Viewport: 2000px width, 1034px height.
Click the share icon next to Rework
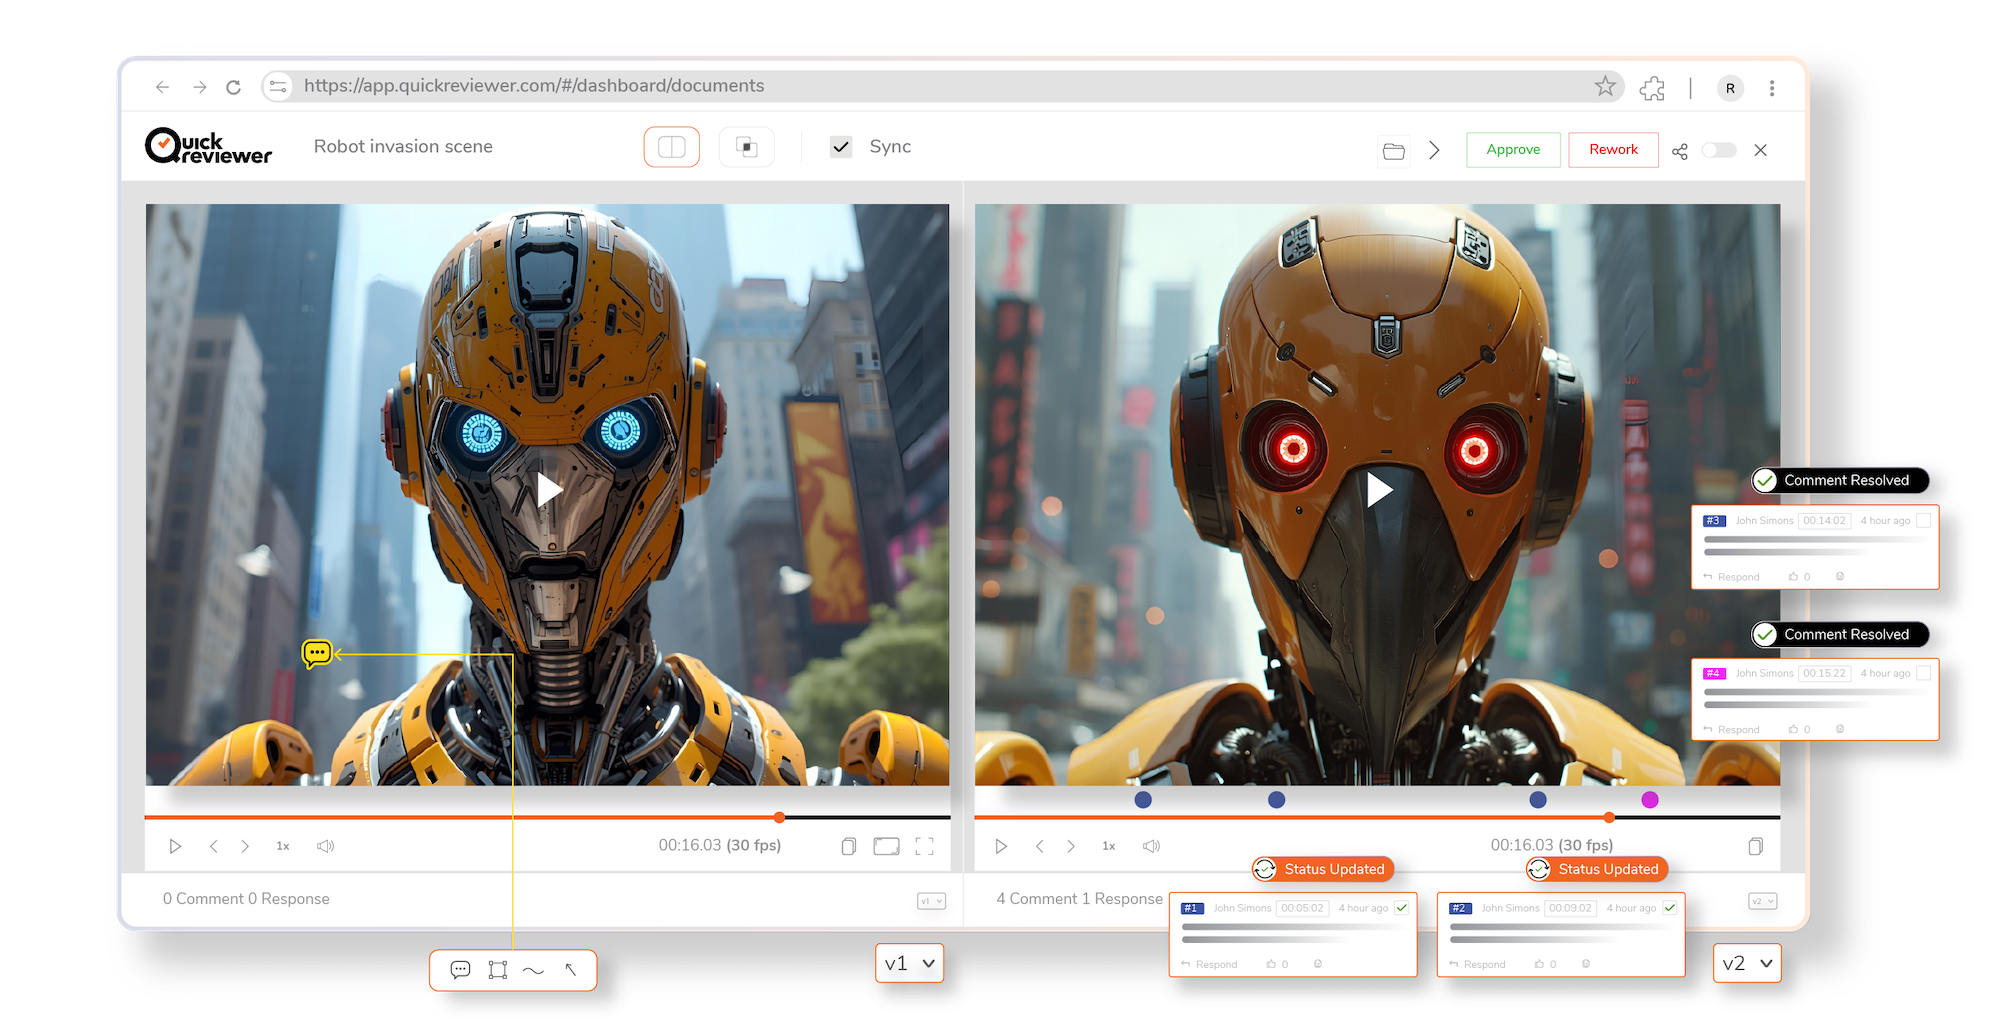click(x=1680, y=150)
